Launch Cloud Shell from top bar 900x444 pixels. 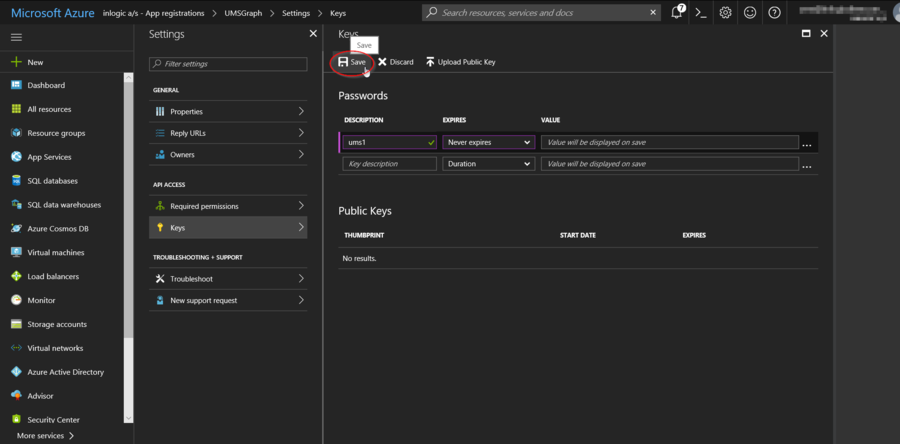pyautogui.click(x=702, y=13)
